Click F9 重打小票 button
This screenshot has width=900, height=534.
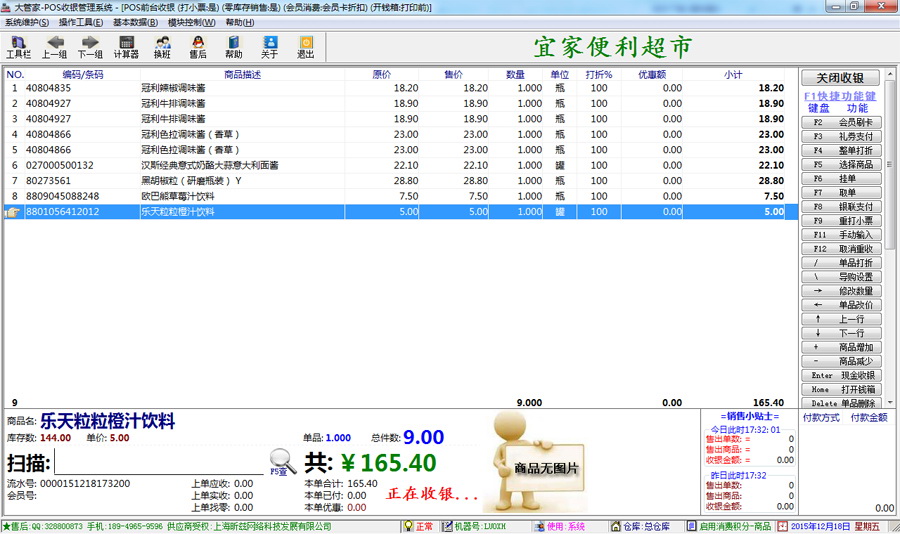pyautogui.click(x=841, y=220)
